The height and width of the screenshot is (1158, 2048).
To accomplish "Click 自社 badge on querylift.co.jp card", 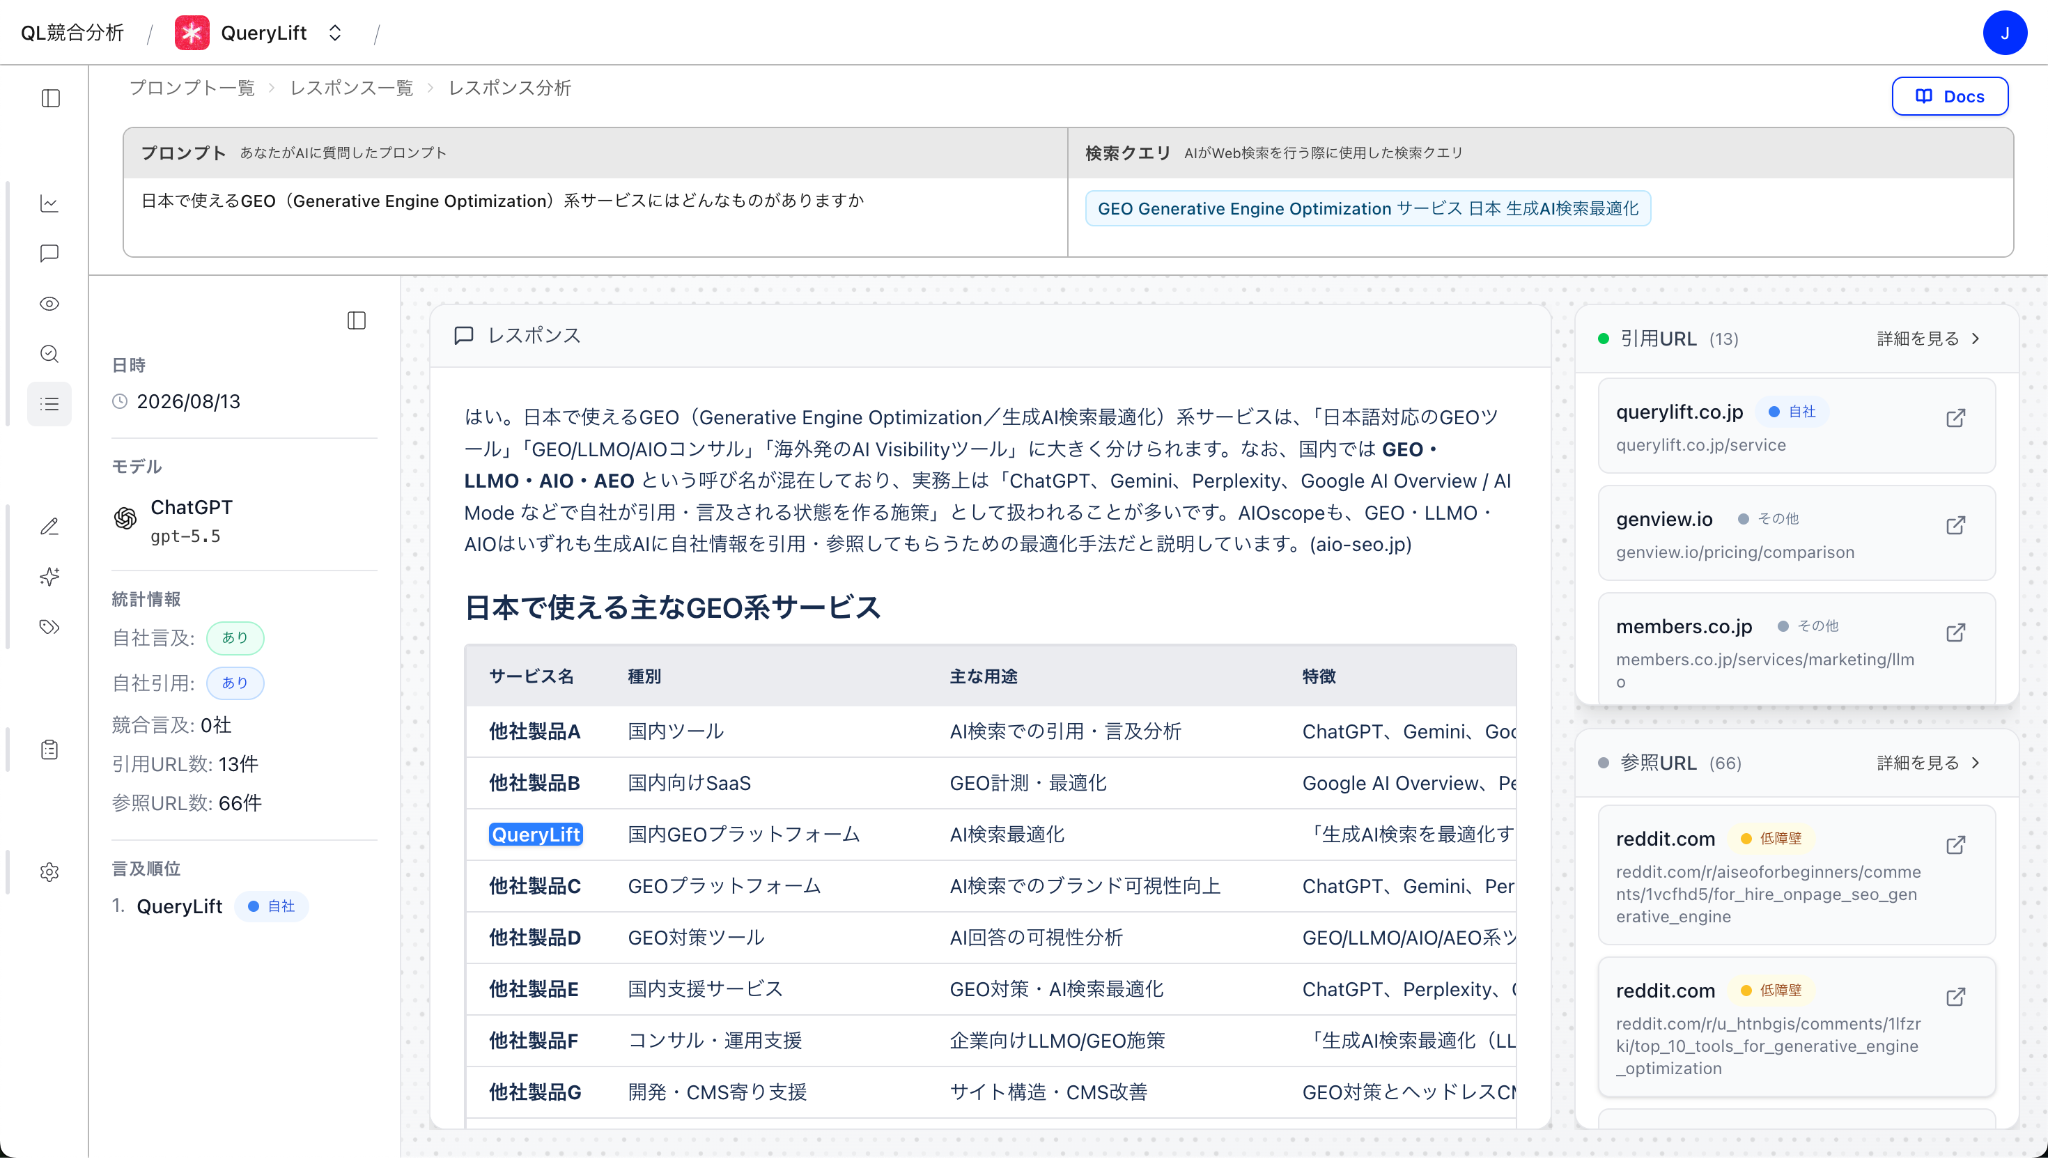I will [x=1792, y=412].
